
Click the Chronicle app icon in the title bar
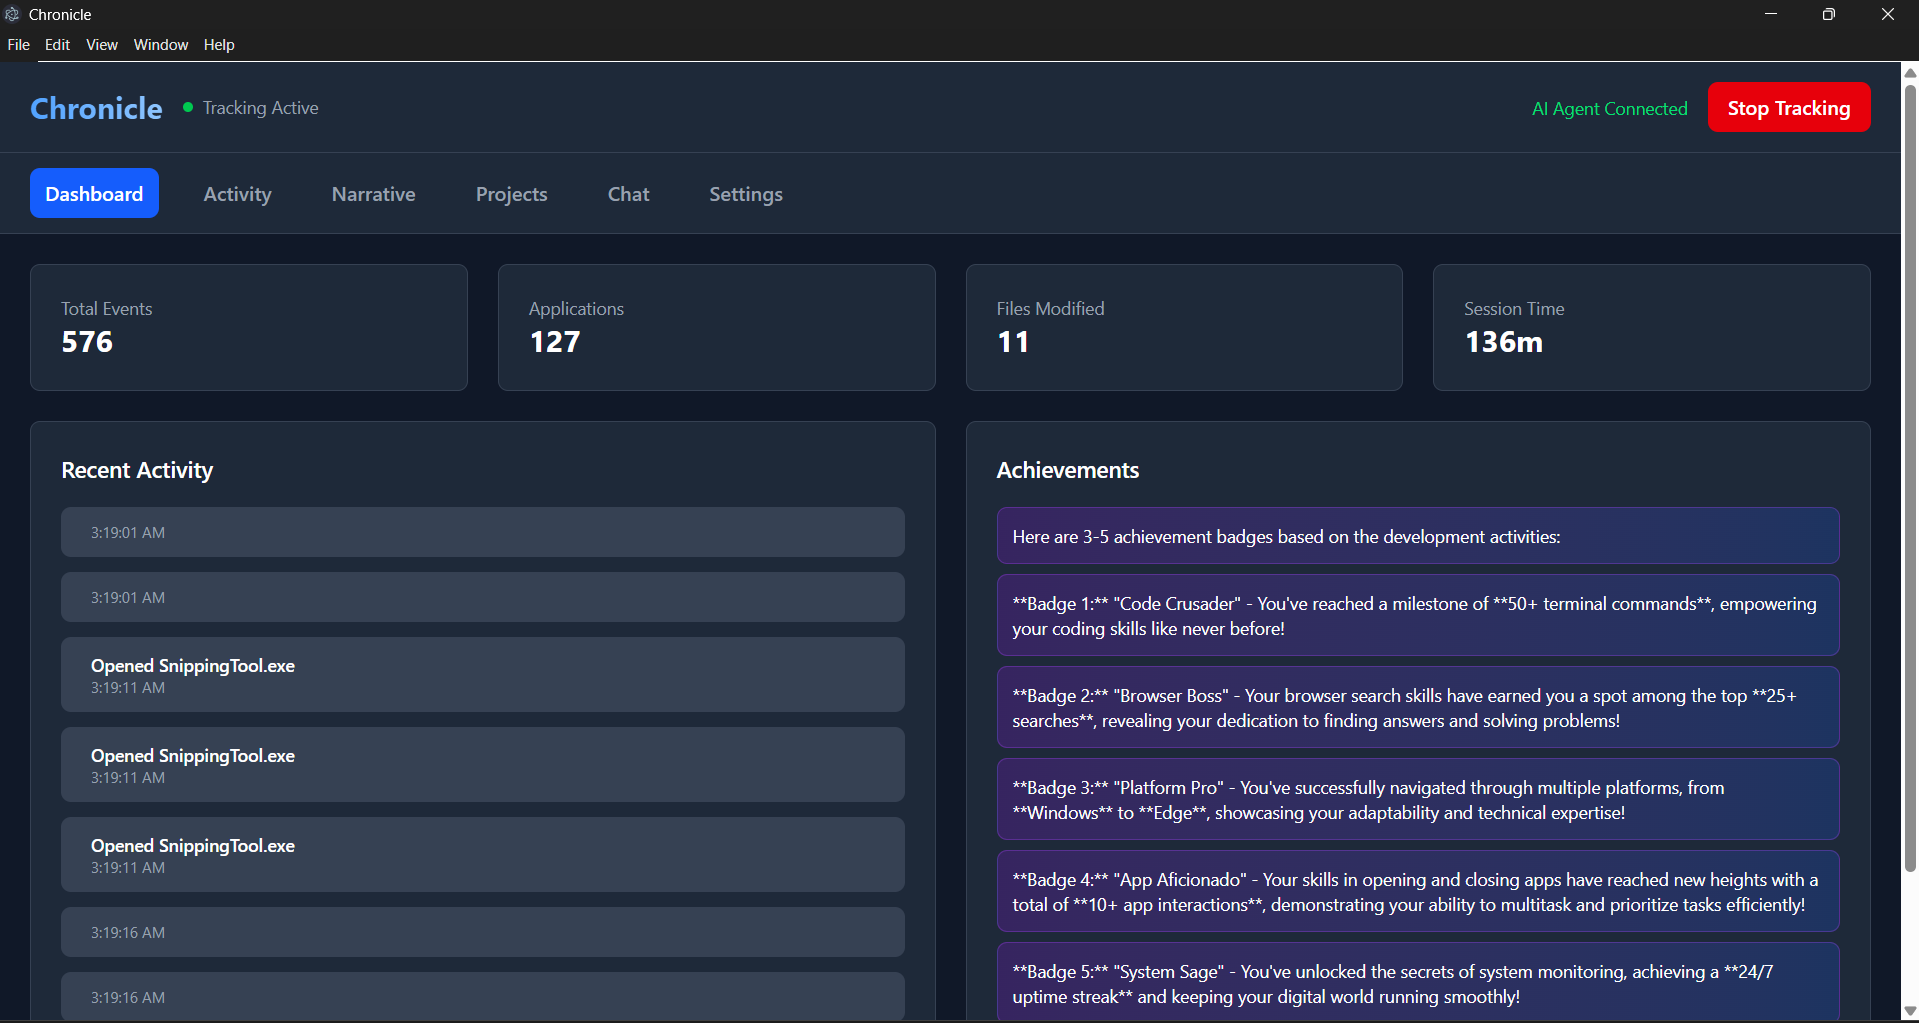click(x=13, y=14)
